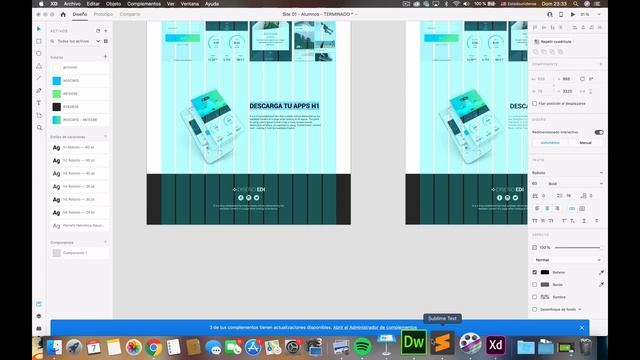The width and height of the screenshot is (640, 360).
Task: Adjust the opacity slider
Action: (x=577, y=247)
